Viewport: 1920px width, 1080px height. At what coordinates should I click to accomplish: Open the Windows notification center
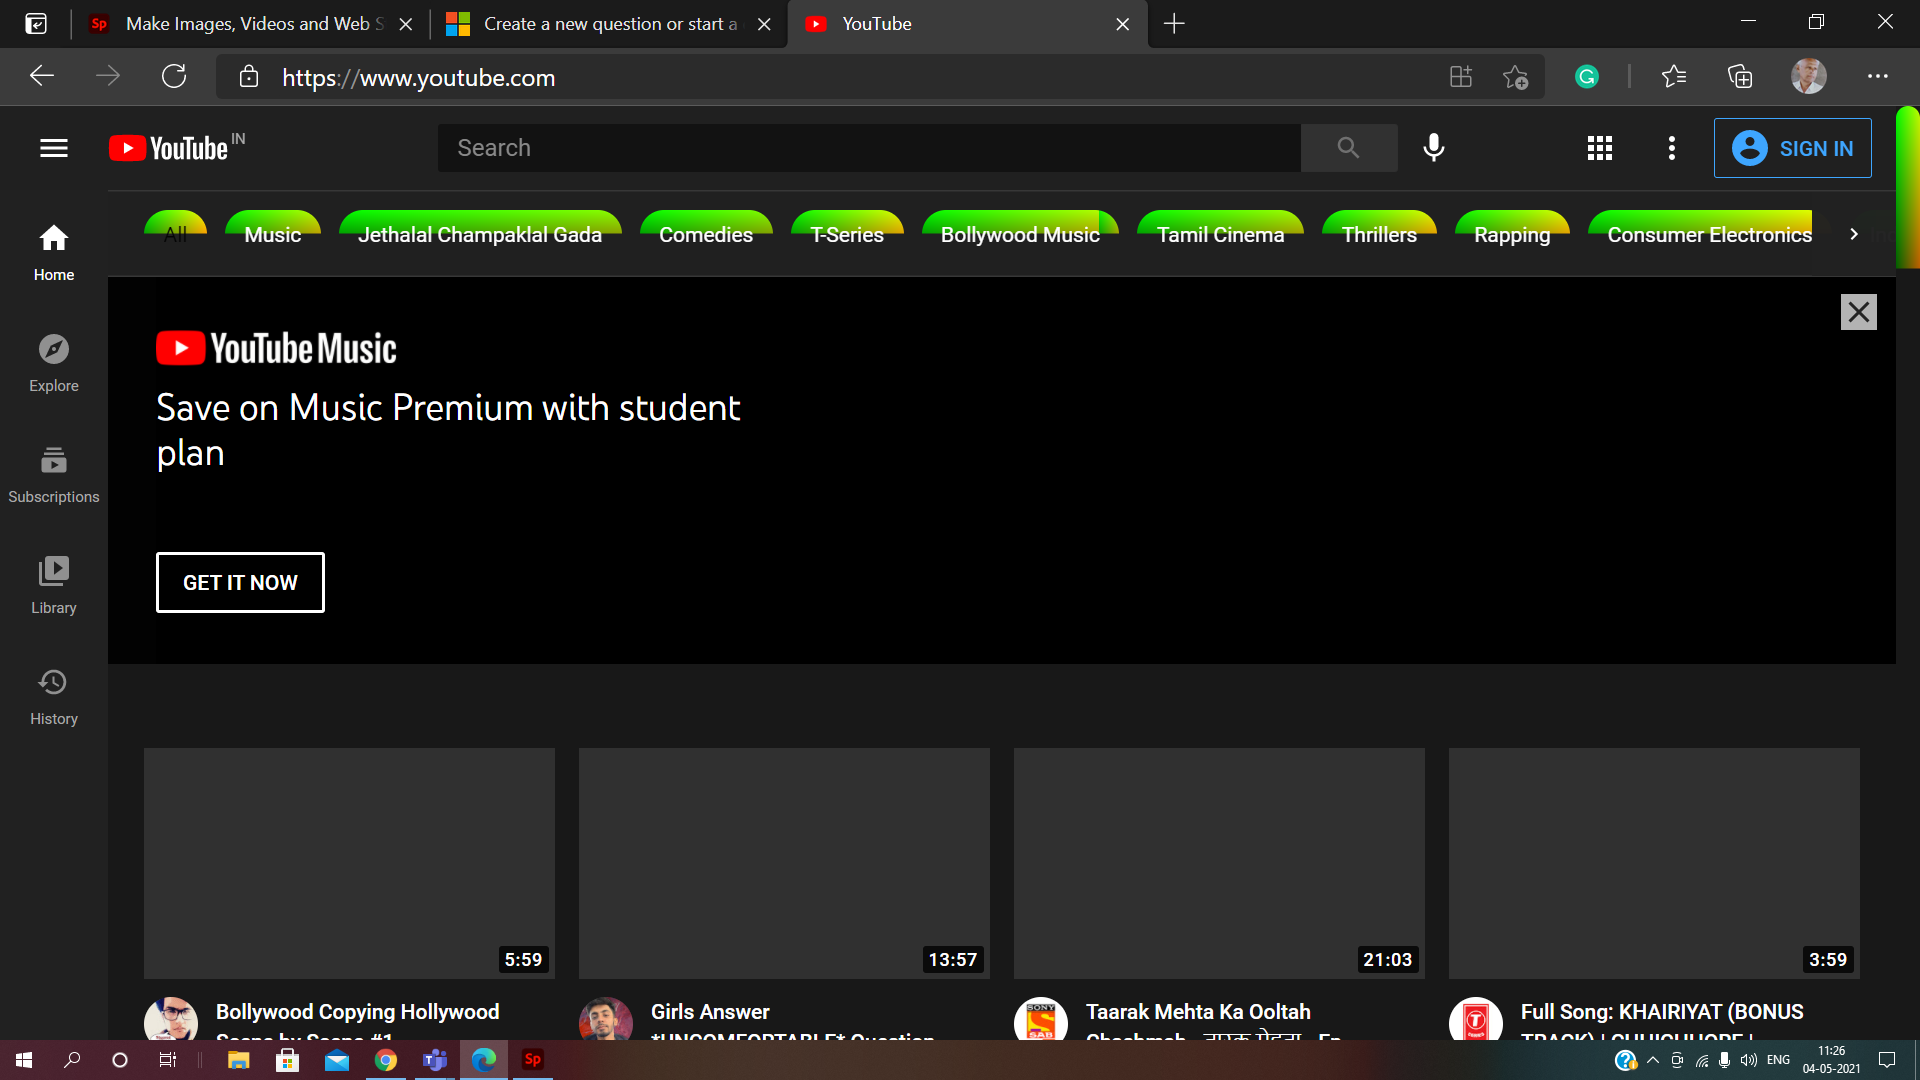click(1886, 1060)
